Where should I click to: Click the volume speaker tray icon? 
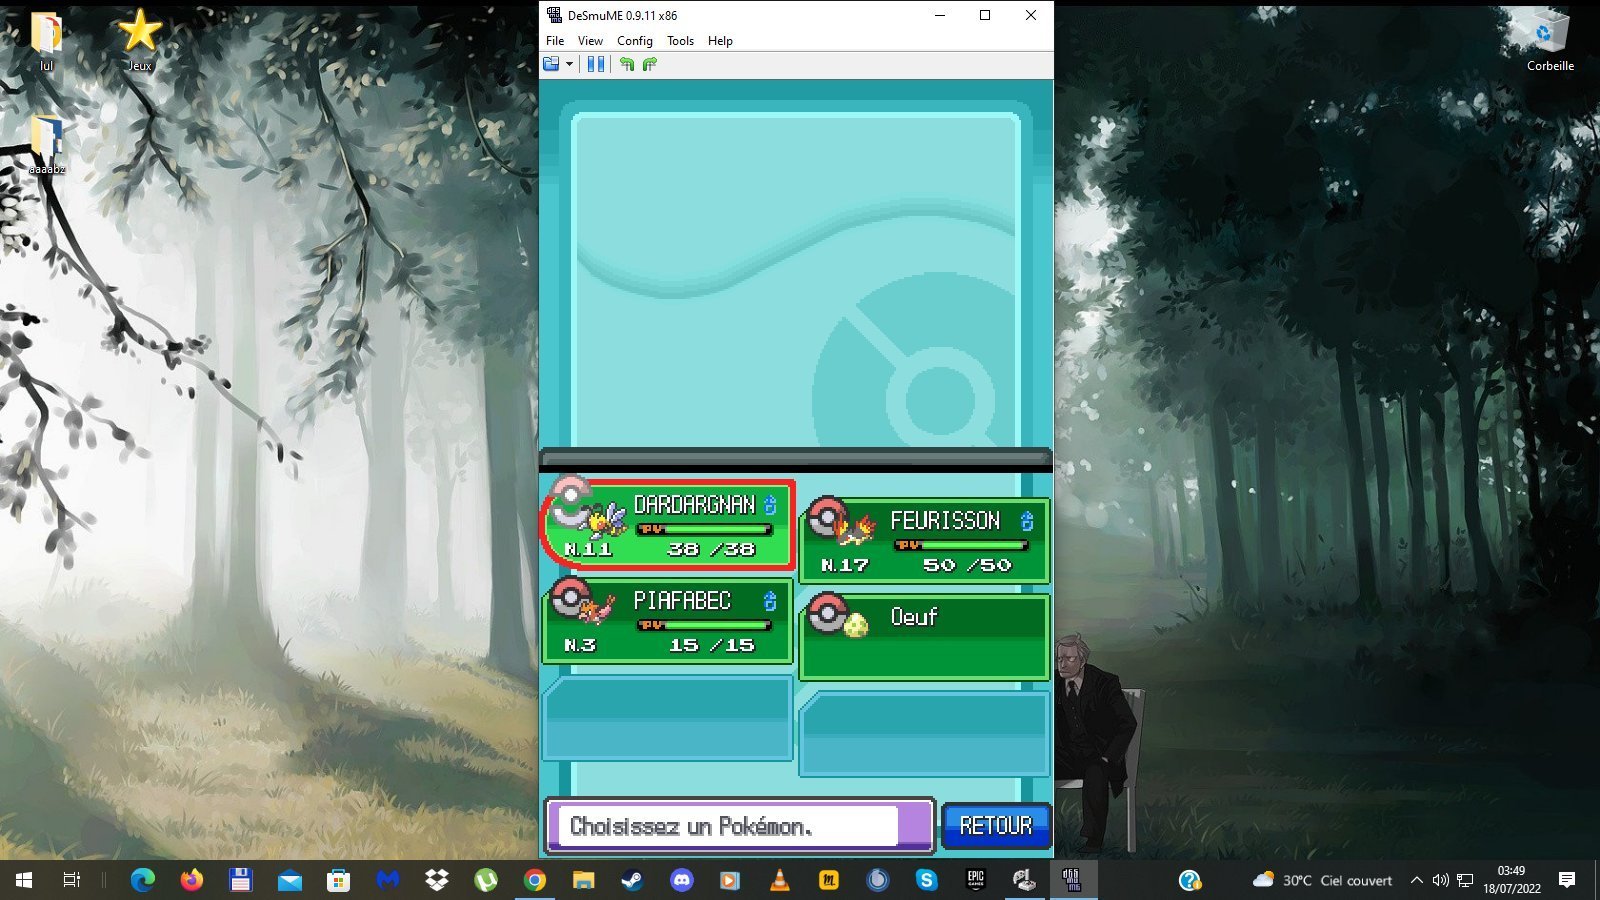point(1440,880)
